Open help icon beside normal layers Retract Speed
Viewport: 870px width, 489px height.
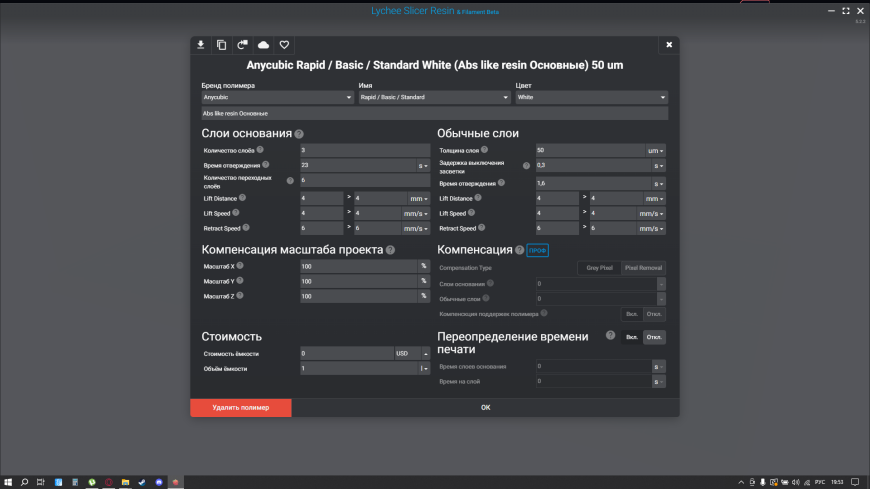(482, 228)
